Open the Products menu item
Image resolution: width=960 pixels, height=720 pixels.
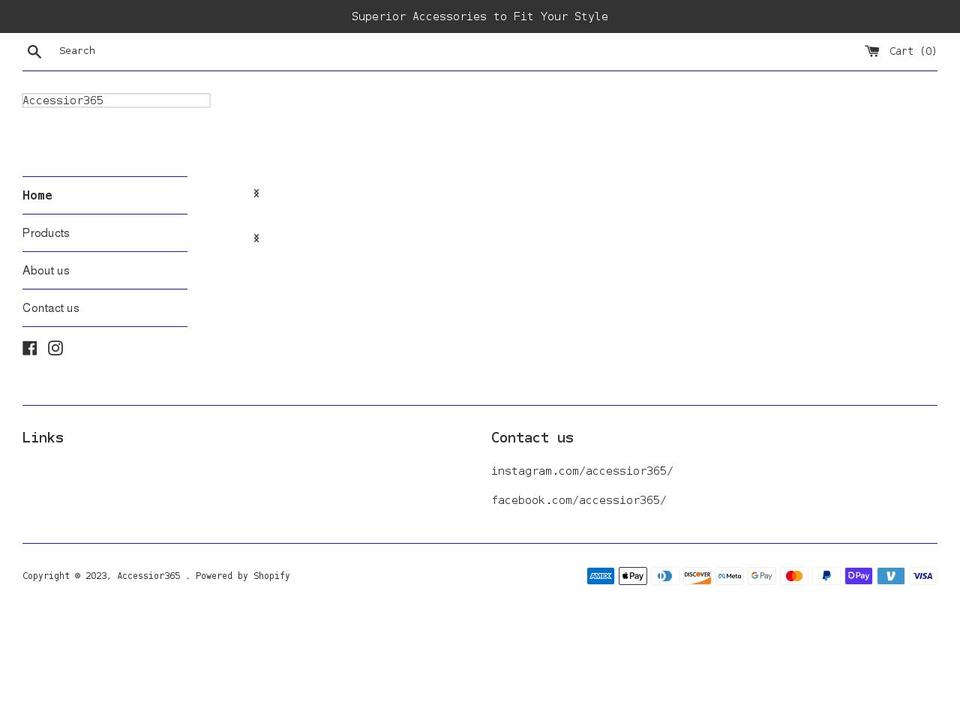coord(46,233)
